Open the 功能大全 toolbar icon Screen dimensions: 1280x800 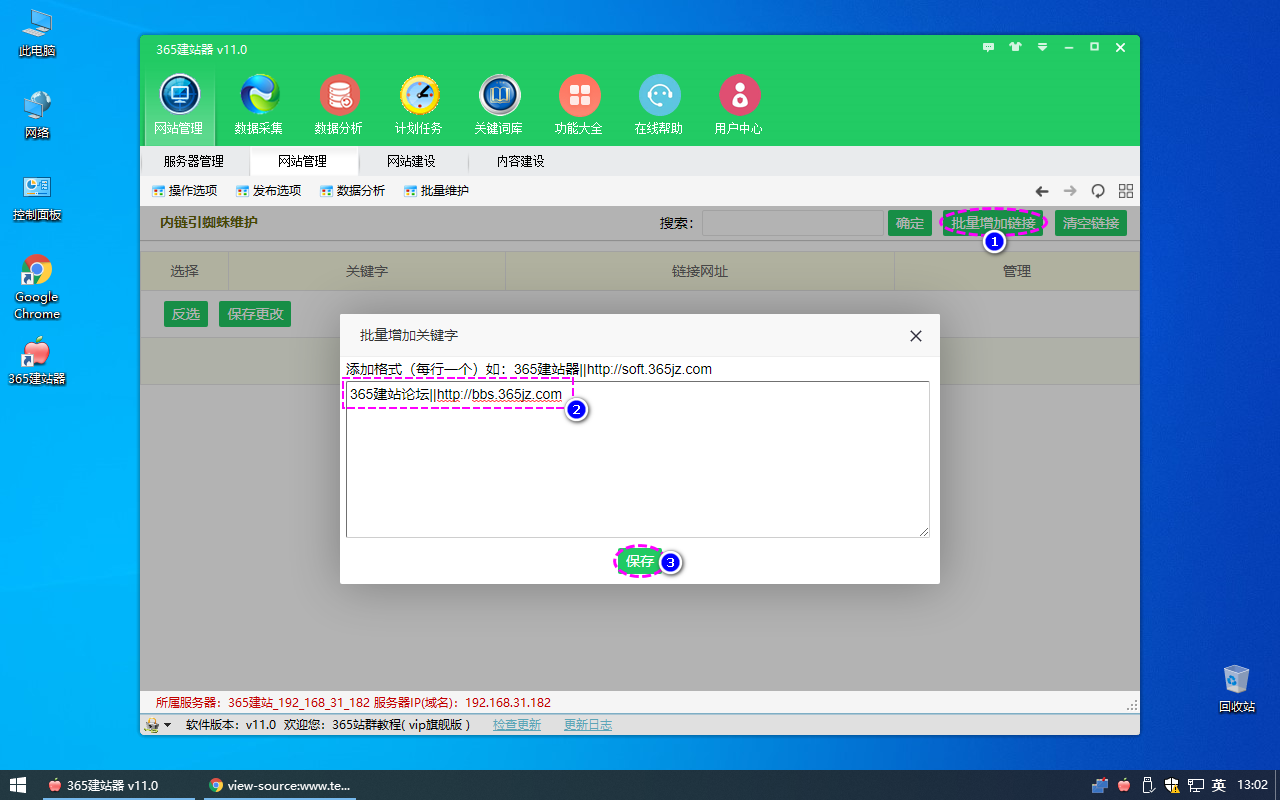pyautogui.click(x=579, y=106)
